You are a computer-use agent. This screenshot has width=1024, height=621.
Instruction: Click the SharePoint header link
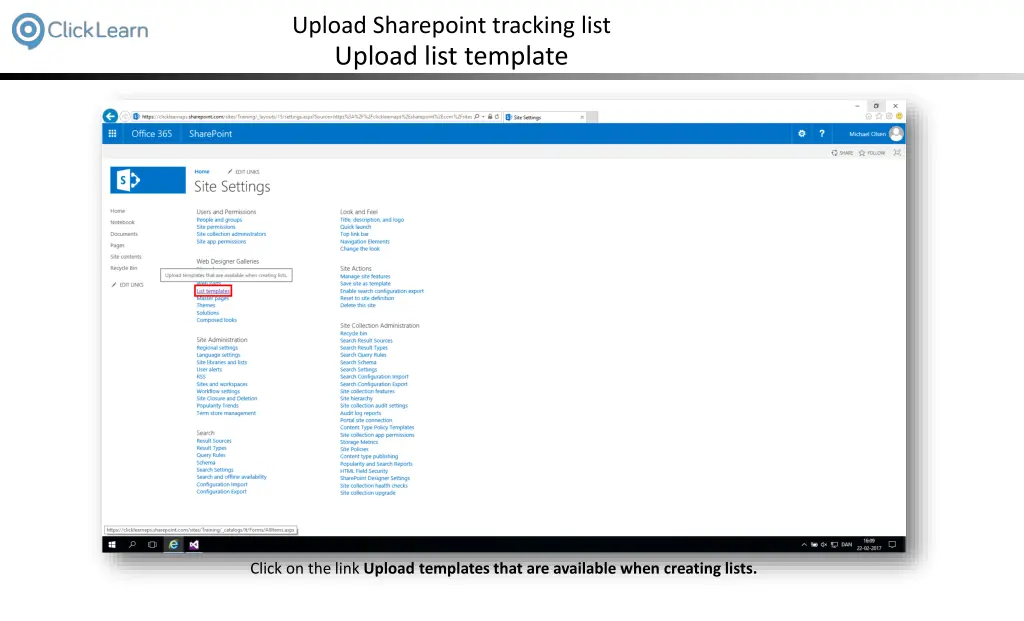[210, 133]
